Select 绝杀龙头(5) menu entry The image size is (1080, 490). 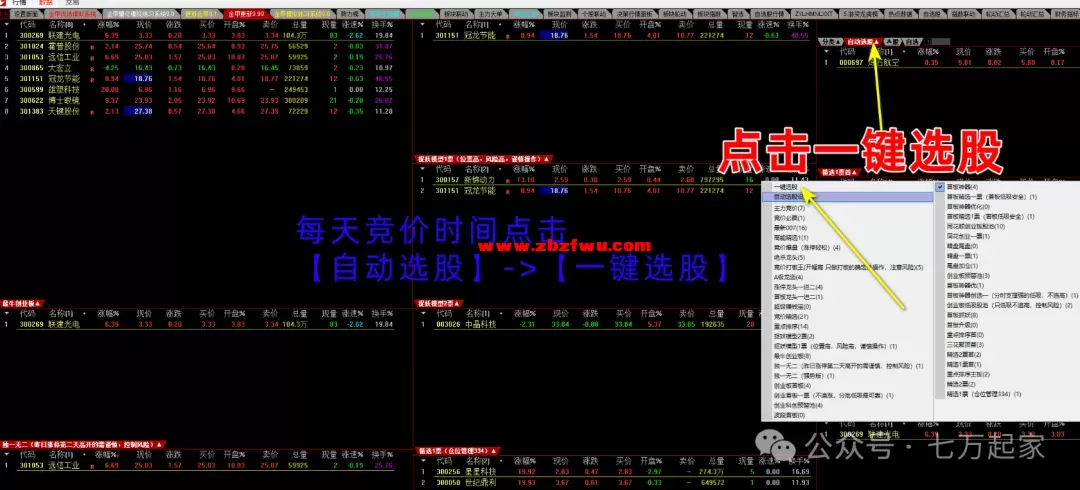787,257
